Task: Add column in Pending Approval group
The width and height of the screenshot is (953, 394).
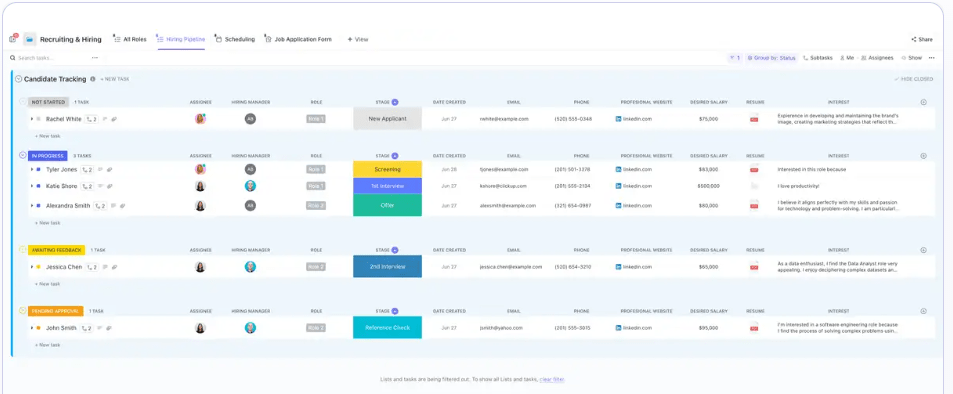Action: pyautogui.click(x=923, y=311)
